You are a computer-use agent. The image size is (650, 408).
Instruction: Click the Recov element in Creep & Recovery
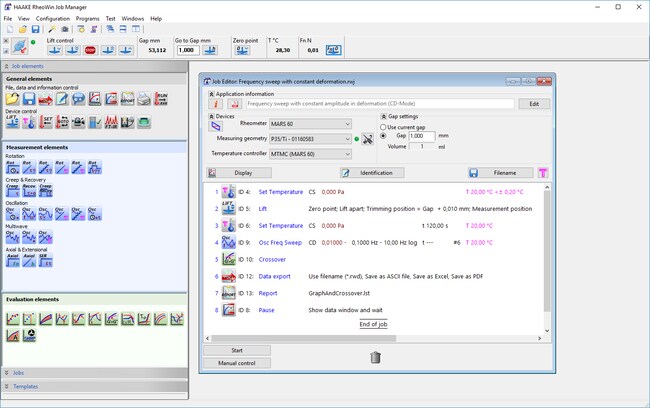pos(29,191)
